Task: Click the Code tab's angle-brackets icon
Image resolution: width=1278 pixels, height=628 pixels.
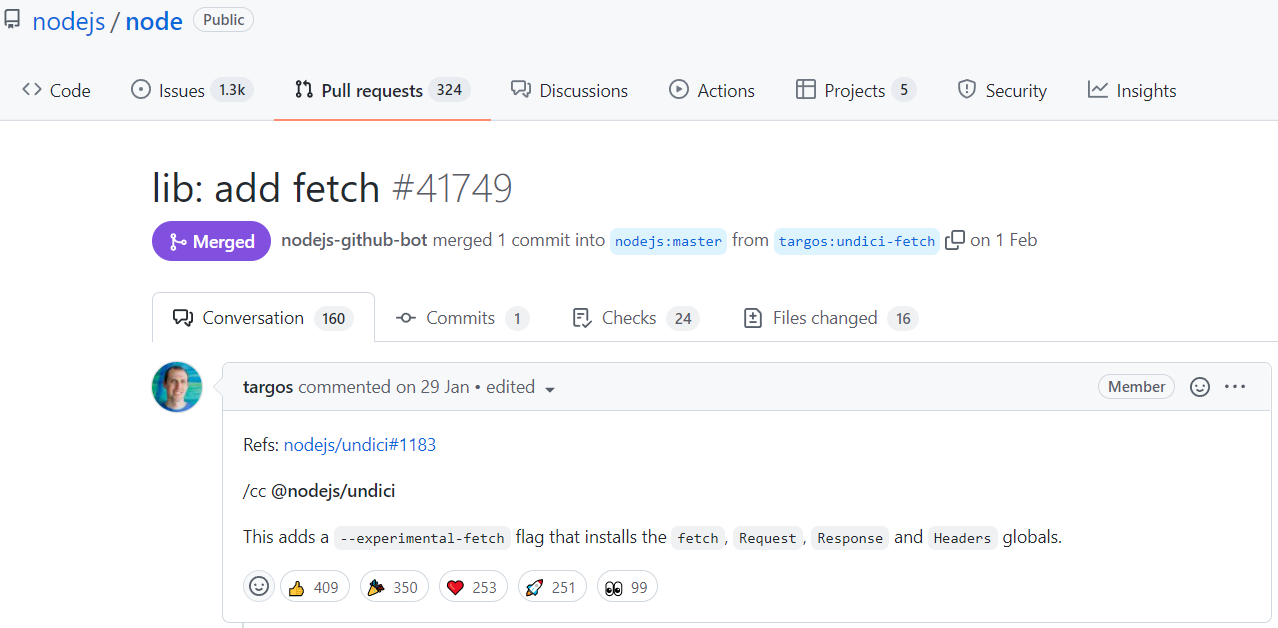Action: point(31,90)
